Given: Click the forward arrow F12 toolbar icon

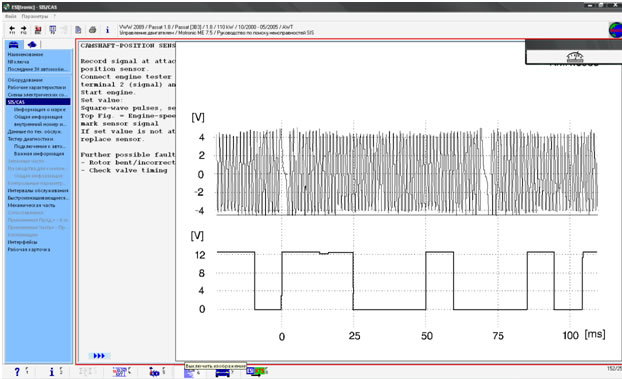Looking at the screenshot, I should coord(24,30).
